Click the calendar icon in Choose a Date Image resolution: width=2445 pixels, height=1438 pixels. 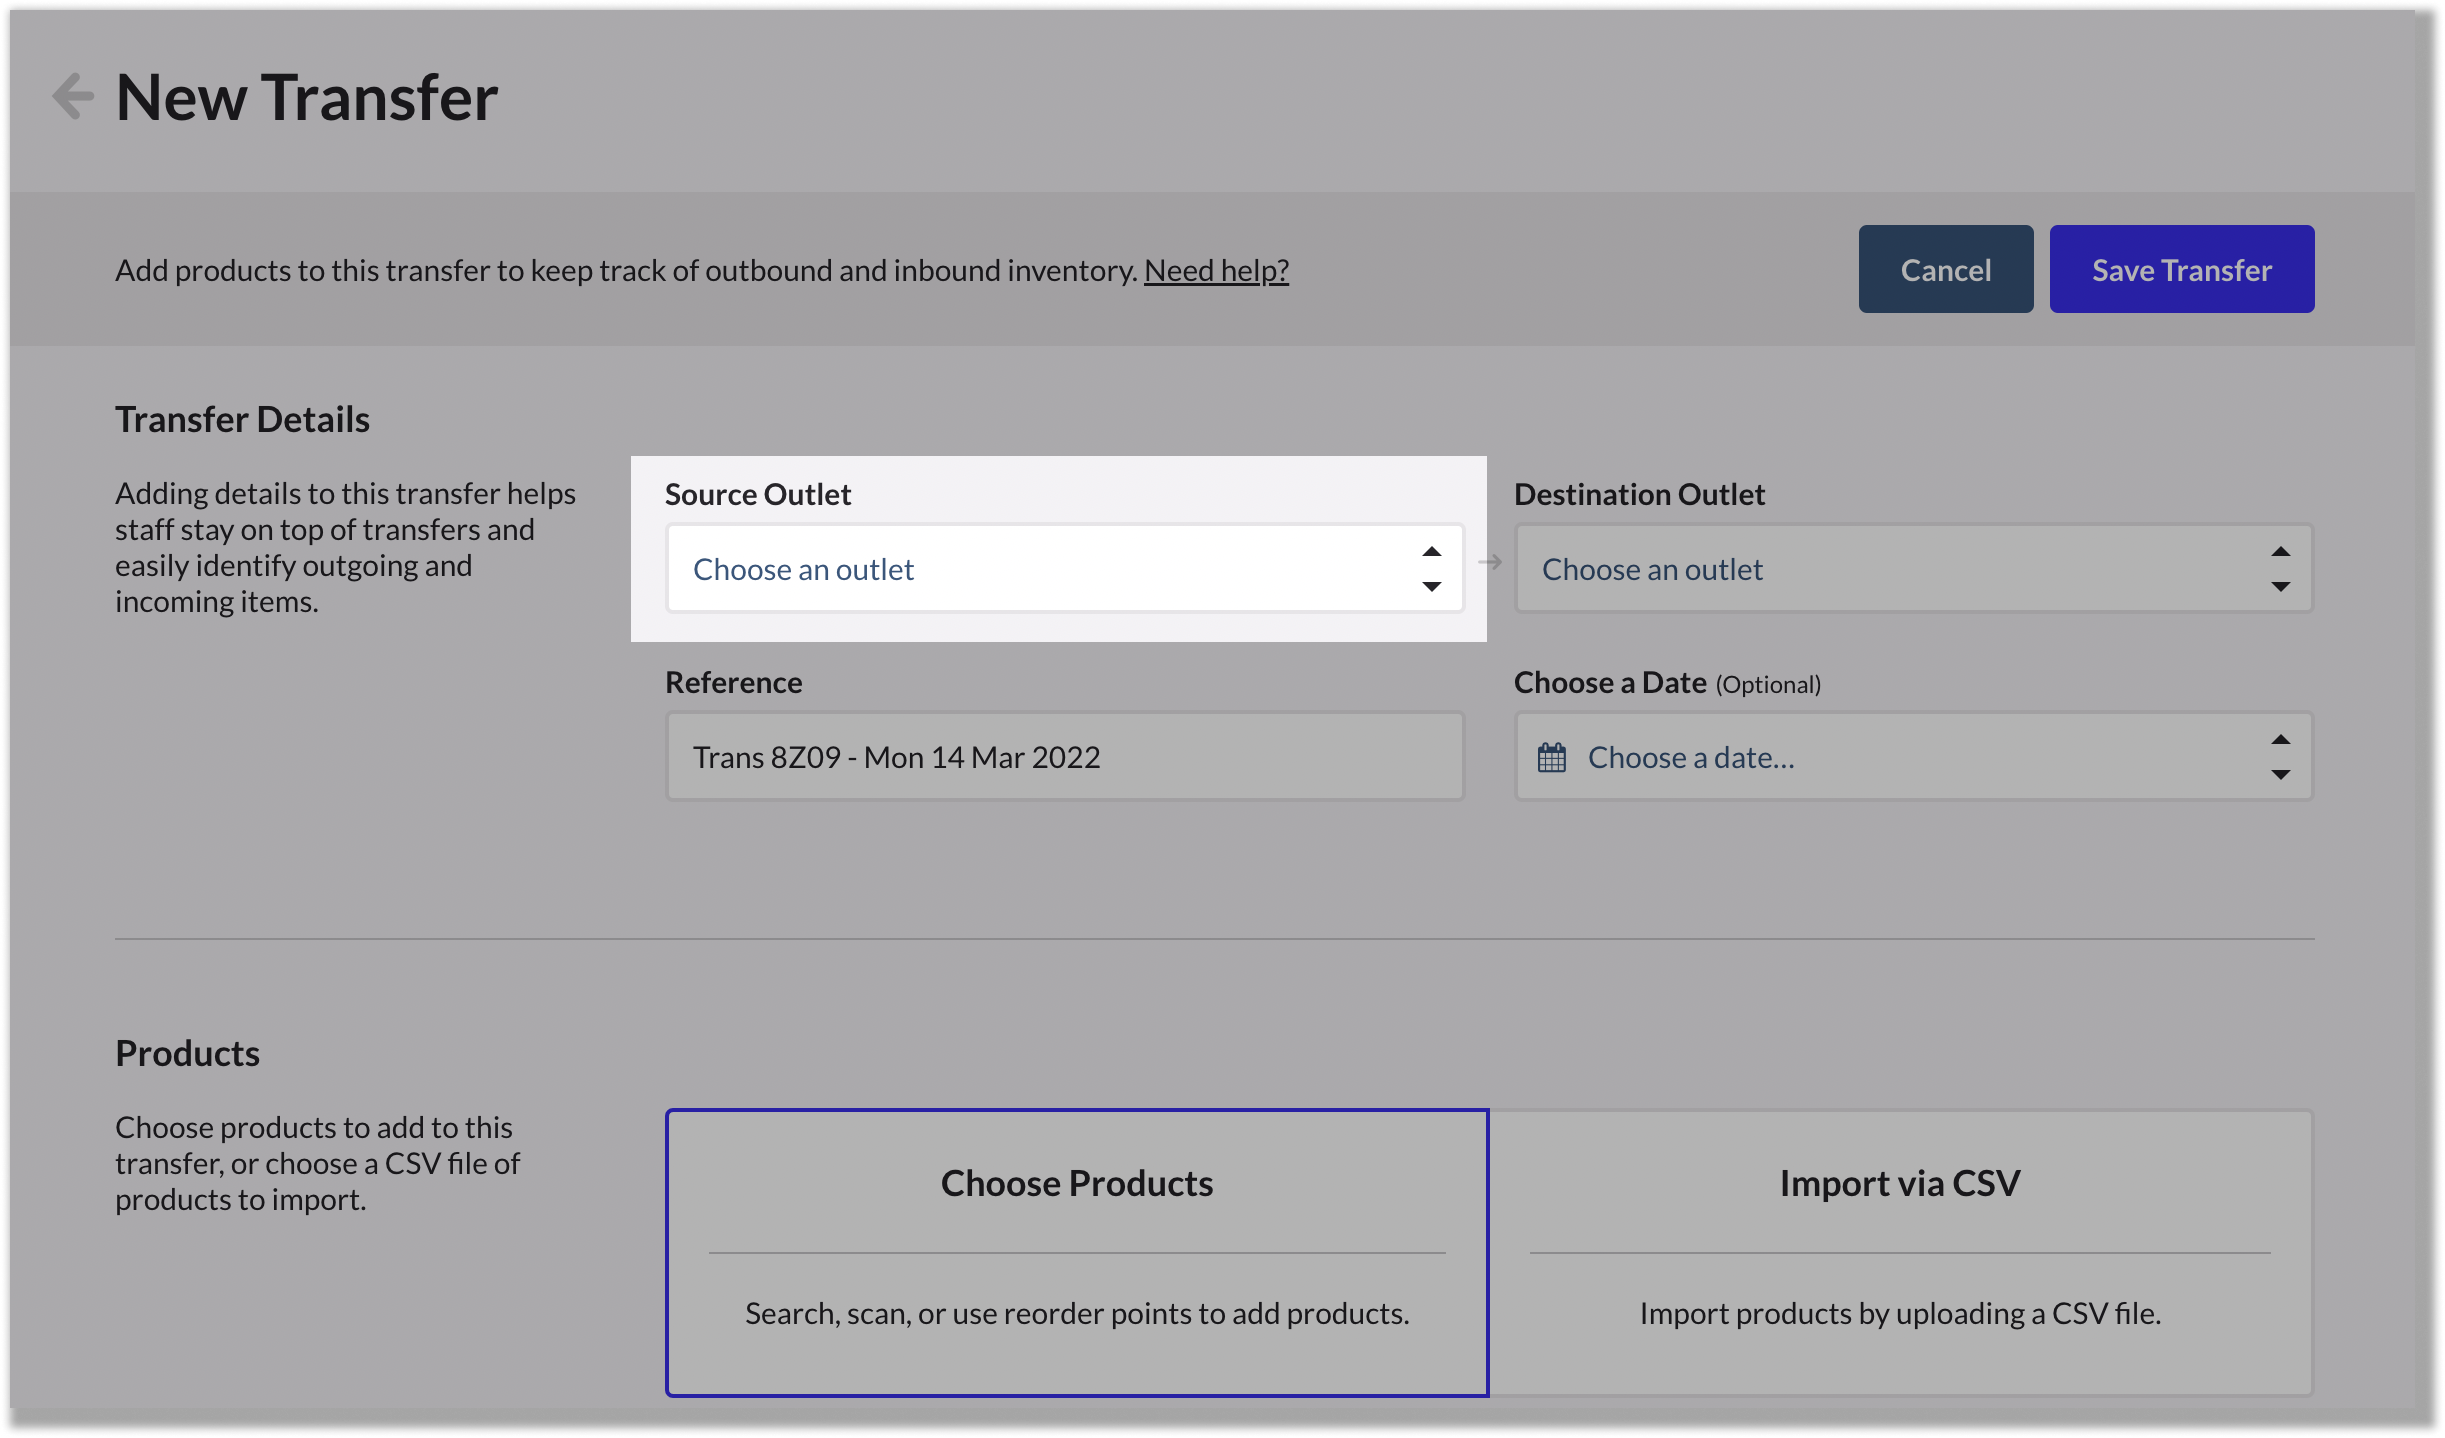click(1551, 757)
